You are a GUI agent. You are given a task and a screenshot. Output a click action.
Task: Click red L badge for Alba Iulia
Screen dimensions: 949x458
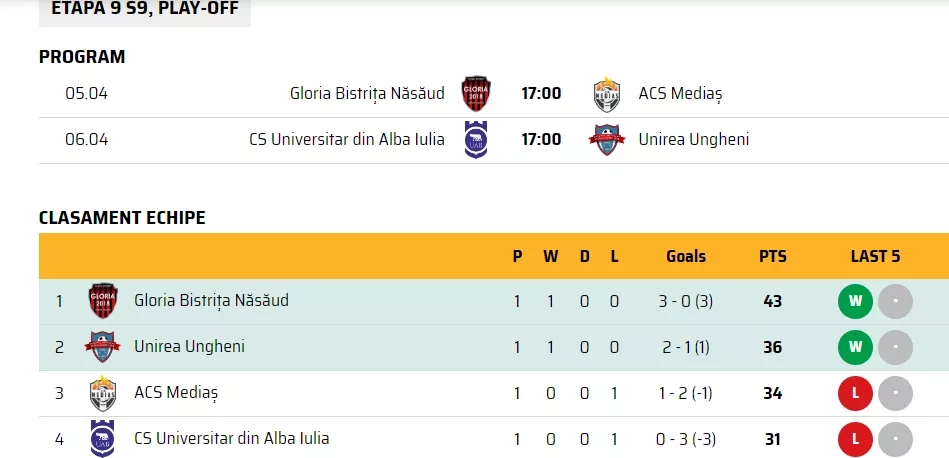click(855, 439)
